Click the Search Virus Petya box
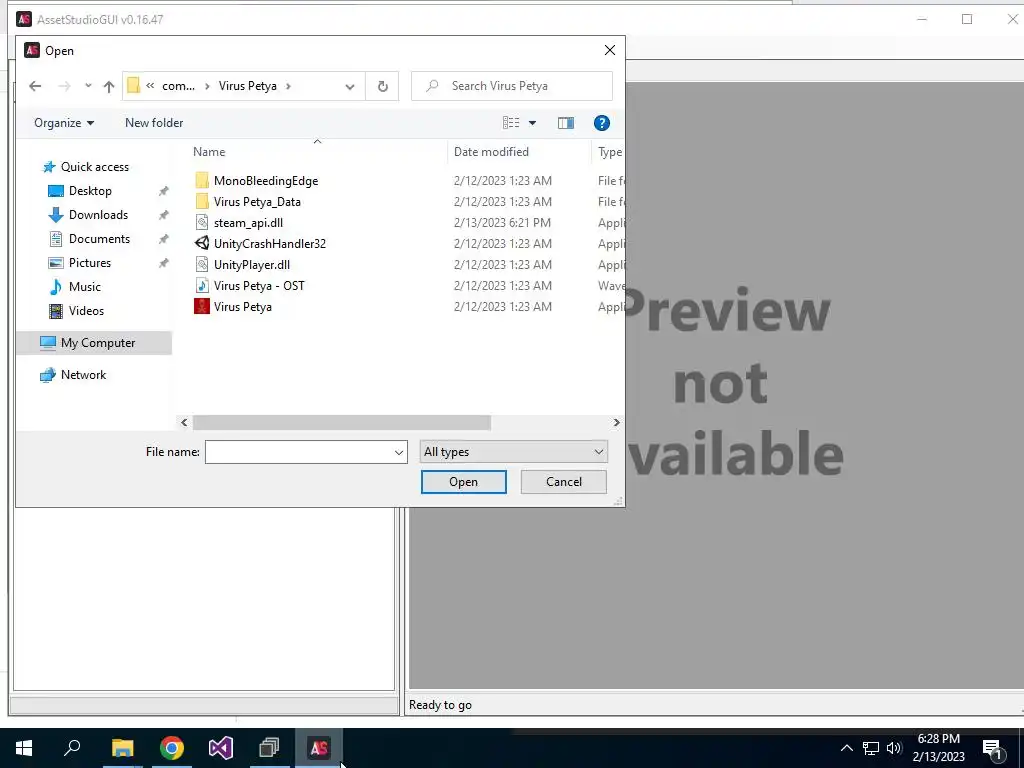 point(512,86)
